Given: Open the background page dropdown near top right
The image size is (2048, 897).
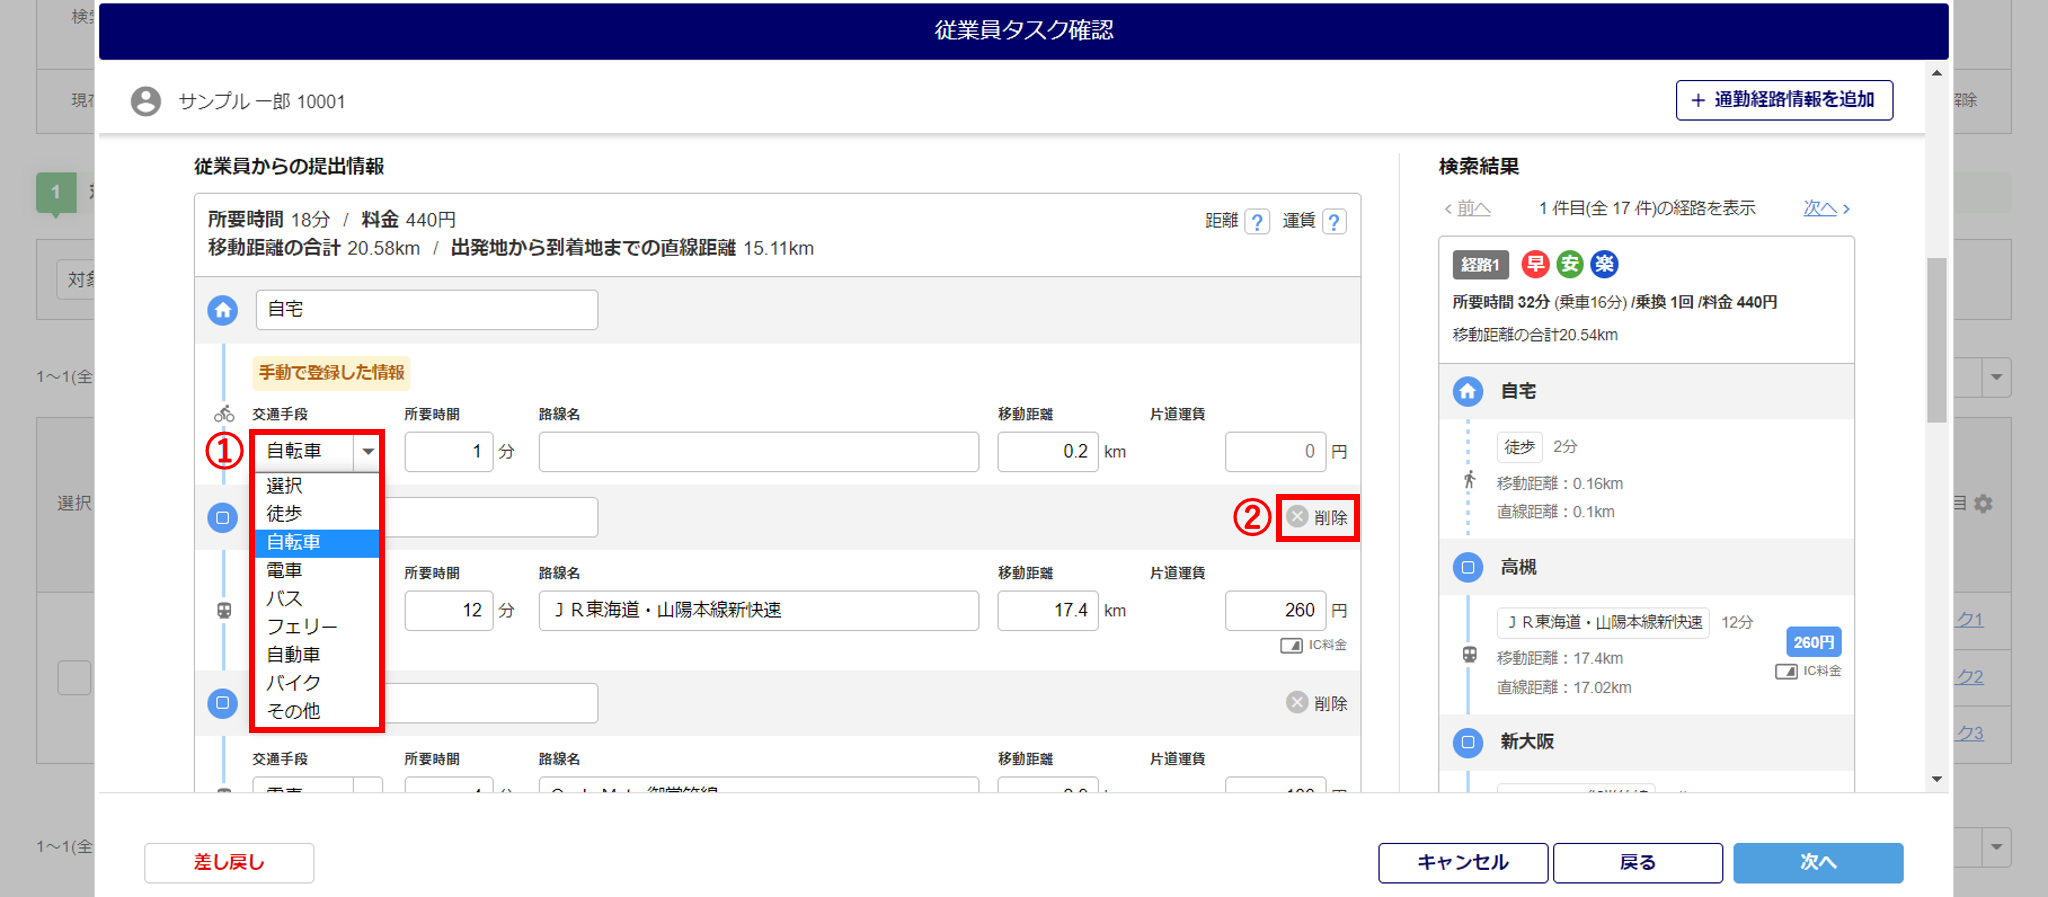Looking at the screenshot, I should pos(1996,377).
